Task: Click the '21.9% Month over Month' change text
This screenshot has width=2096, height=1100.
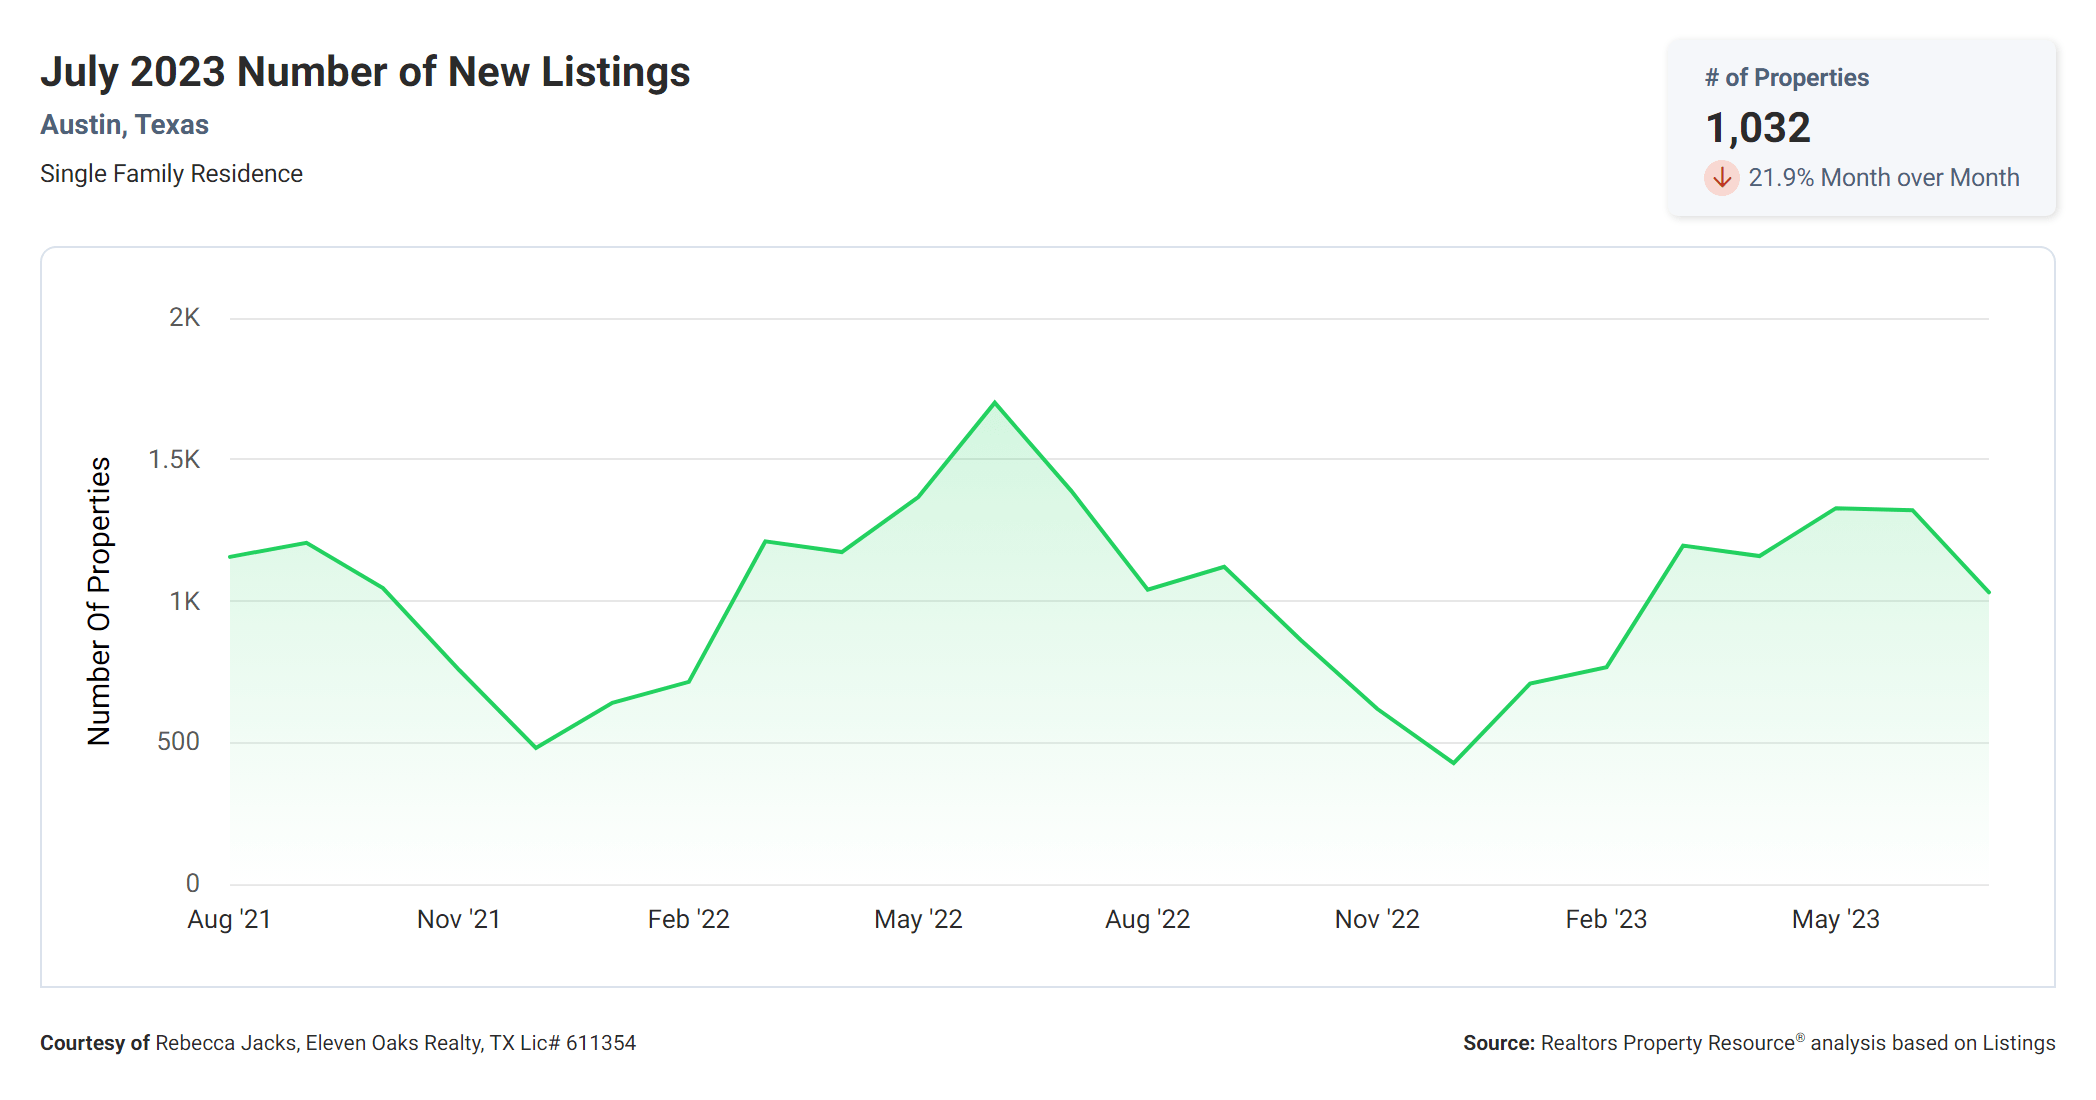Action: pyautogui.click(x=1883, y=178)
